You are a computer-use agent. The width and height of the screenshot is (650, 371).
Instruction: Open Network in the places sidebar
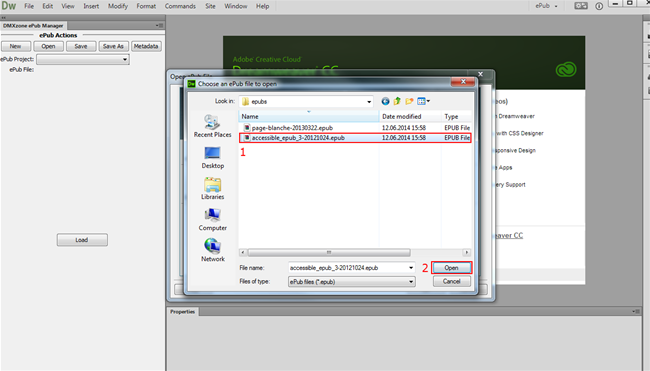point(212,250)
